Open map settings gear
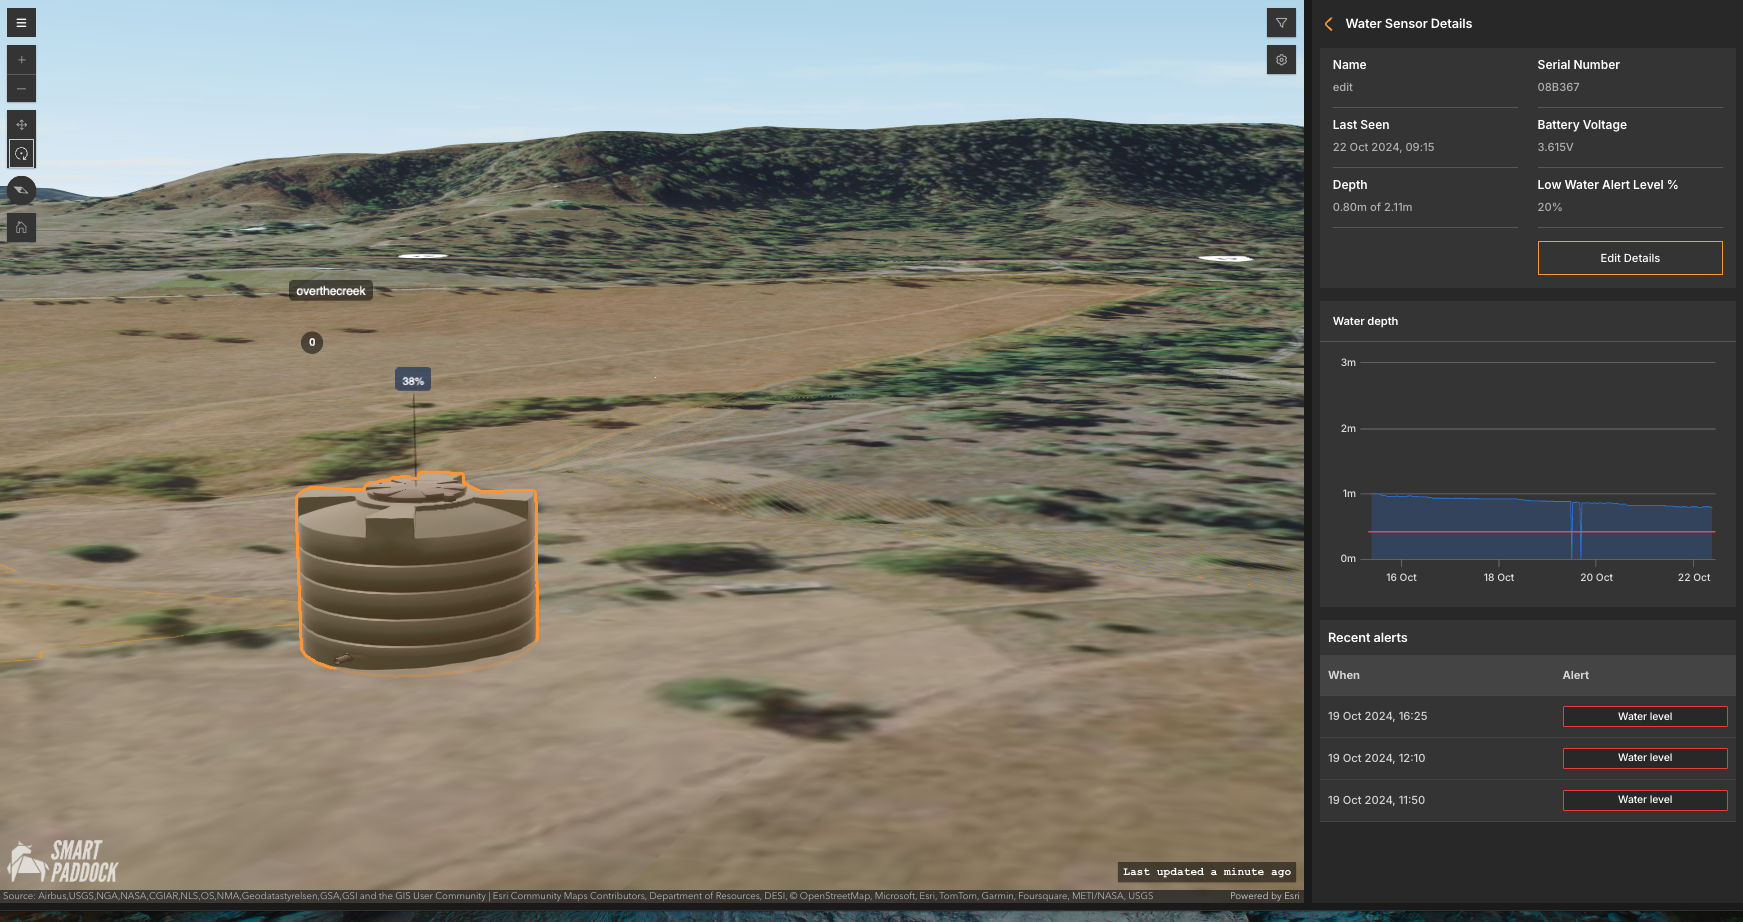Image resolution: width=1743 pixels, height=922 pixels. 1281,60
